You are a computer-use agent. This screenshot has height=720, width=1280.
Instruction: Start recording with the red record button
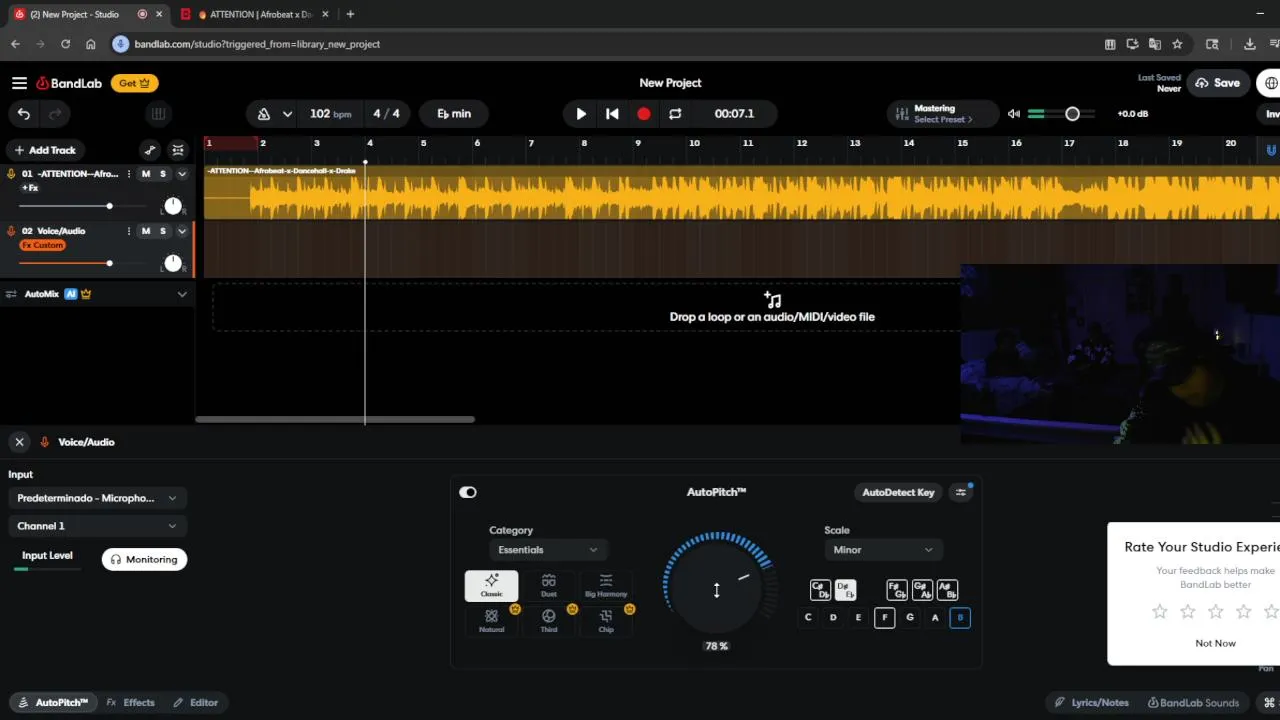[644, 114]
